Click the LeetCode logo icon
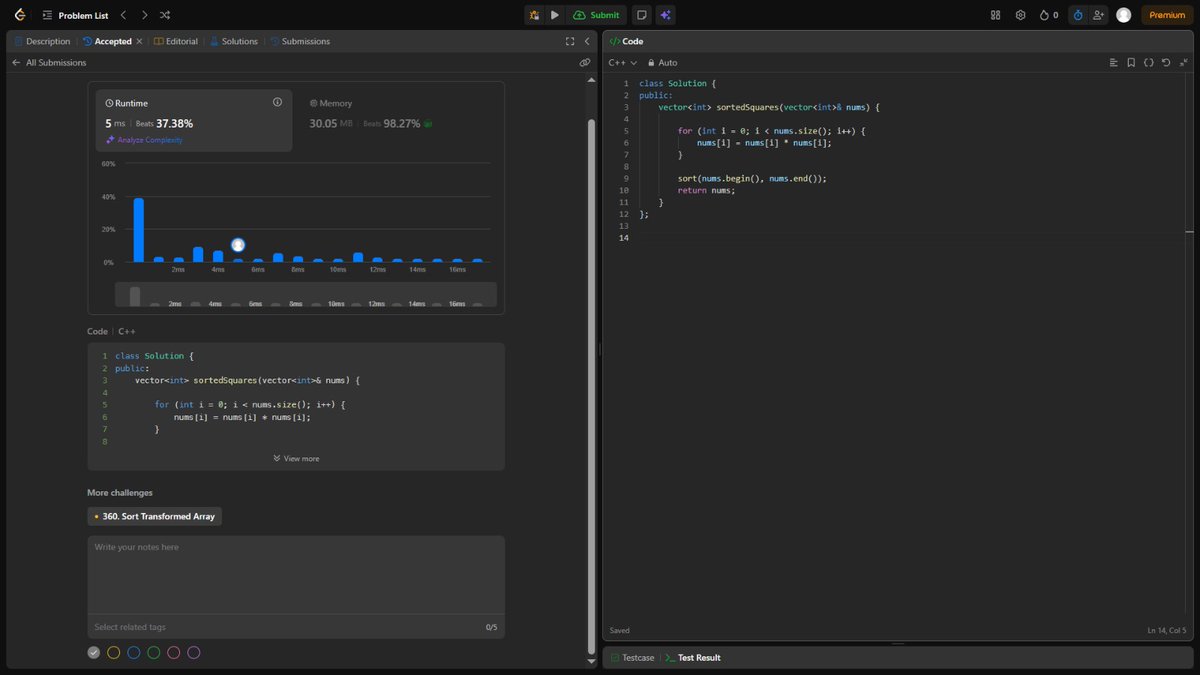Screen dimensions: 1200x675 [20, 15]
